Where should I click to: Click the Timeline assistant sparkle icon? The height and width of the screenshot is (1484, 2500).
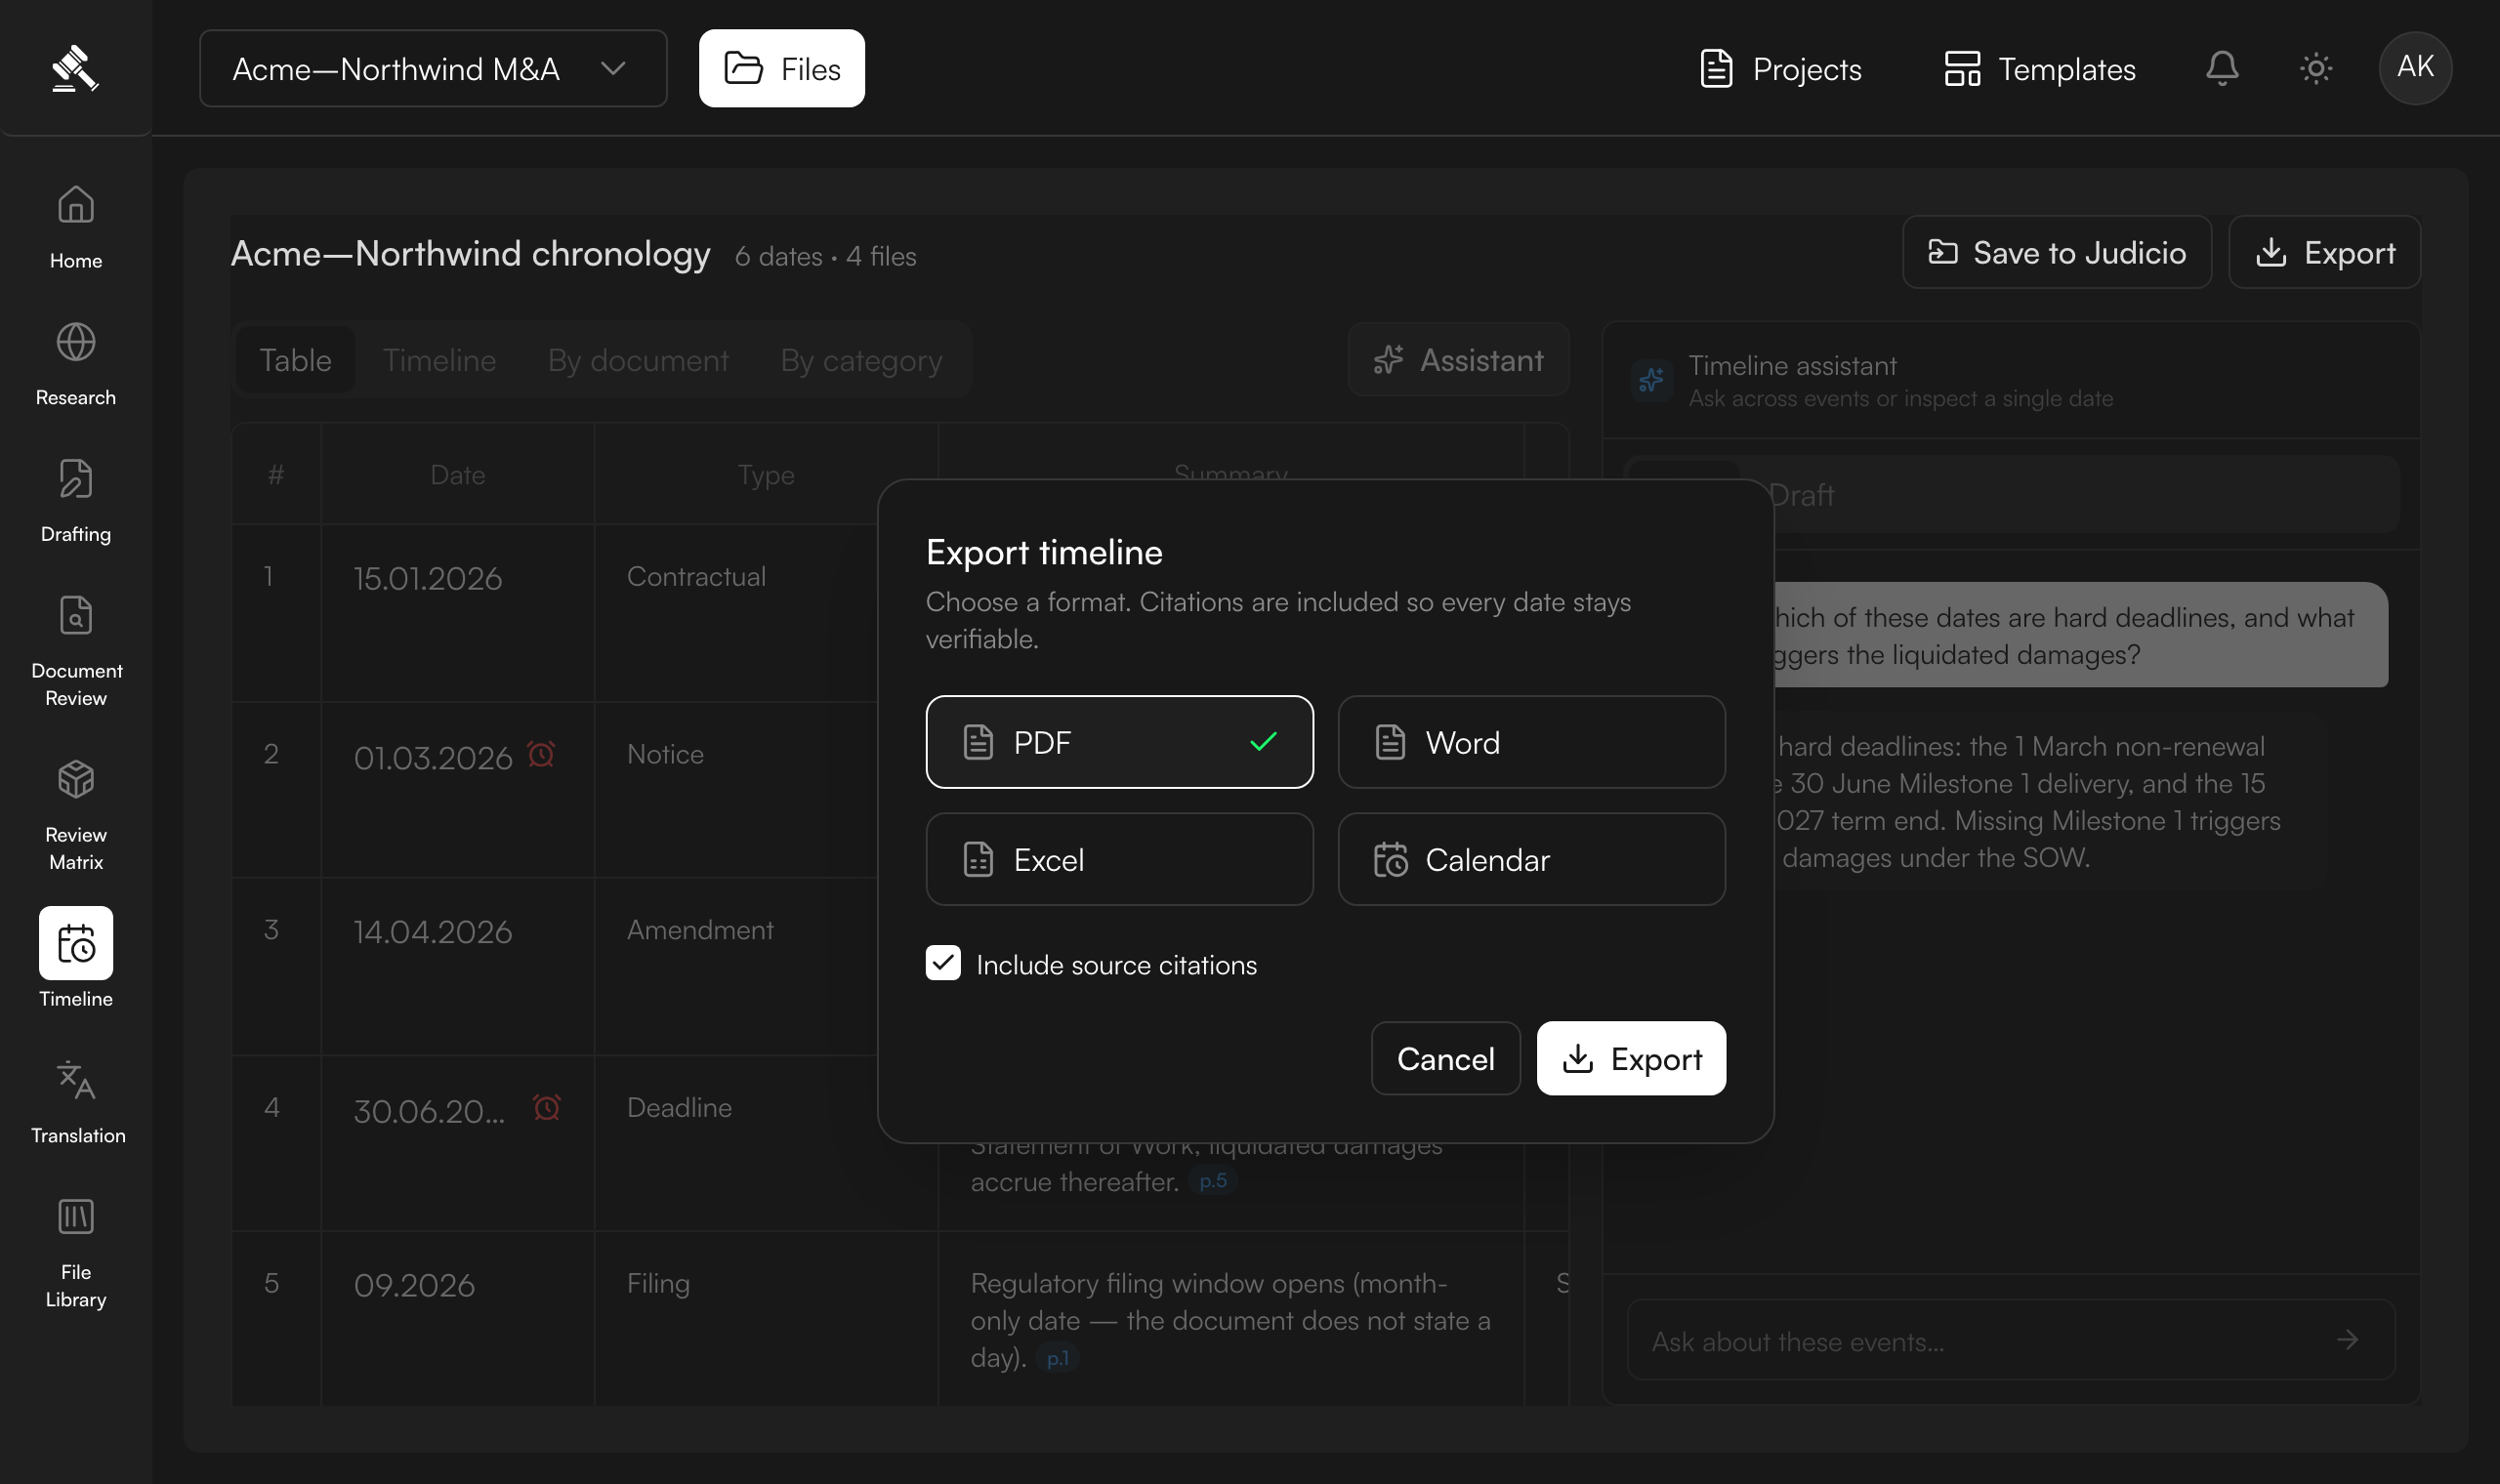tap(1652, 380)
